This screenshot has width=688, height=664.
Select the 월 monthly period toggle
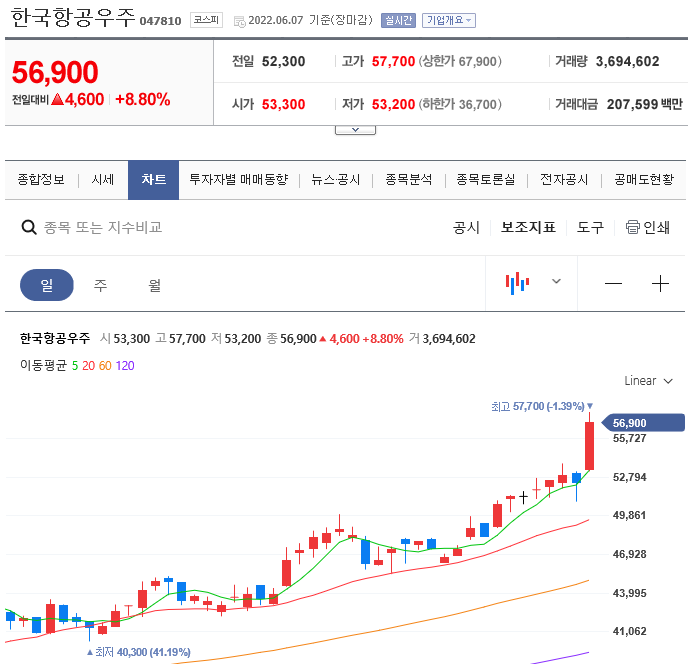click(154, 285)
